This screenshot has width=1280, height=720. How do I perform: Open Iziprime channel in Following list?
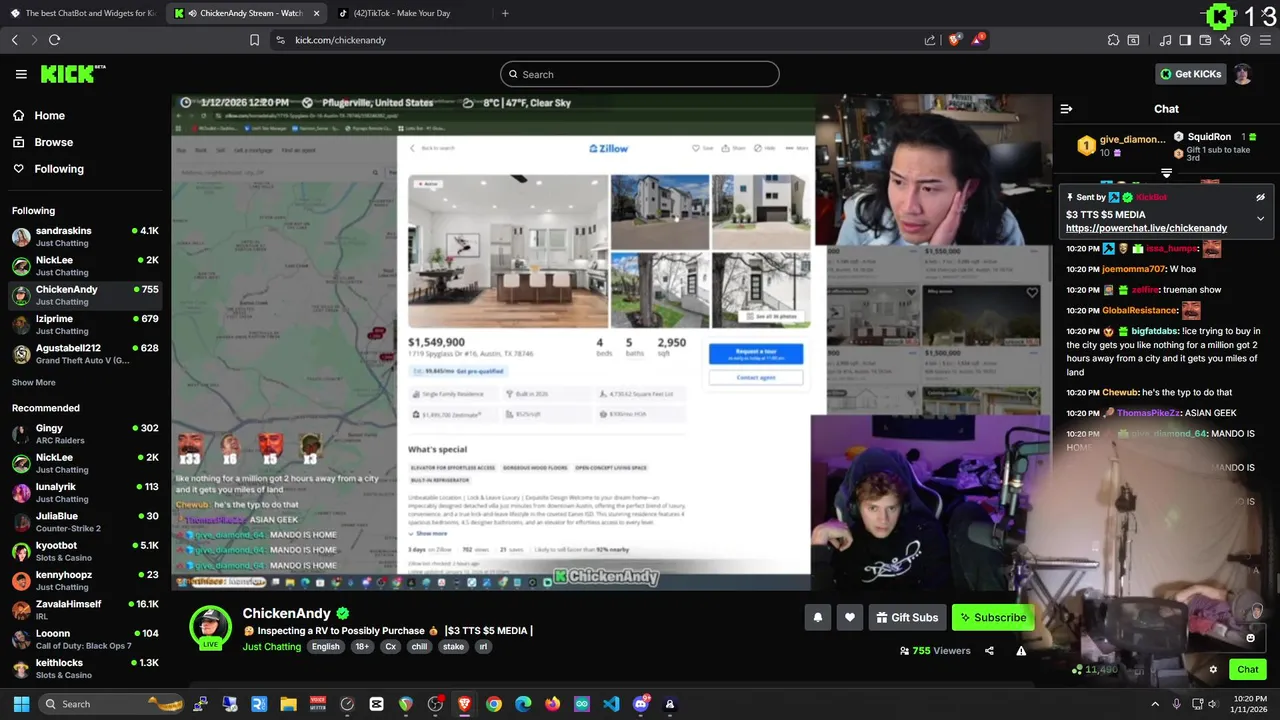coord(85,325)
